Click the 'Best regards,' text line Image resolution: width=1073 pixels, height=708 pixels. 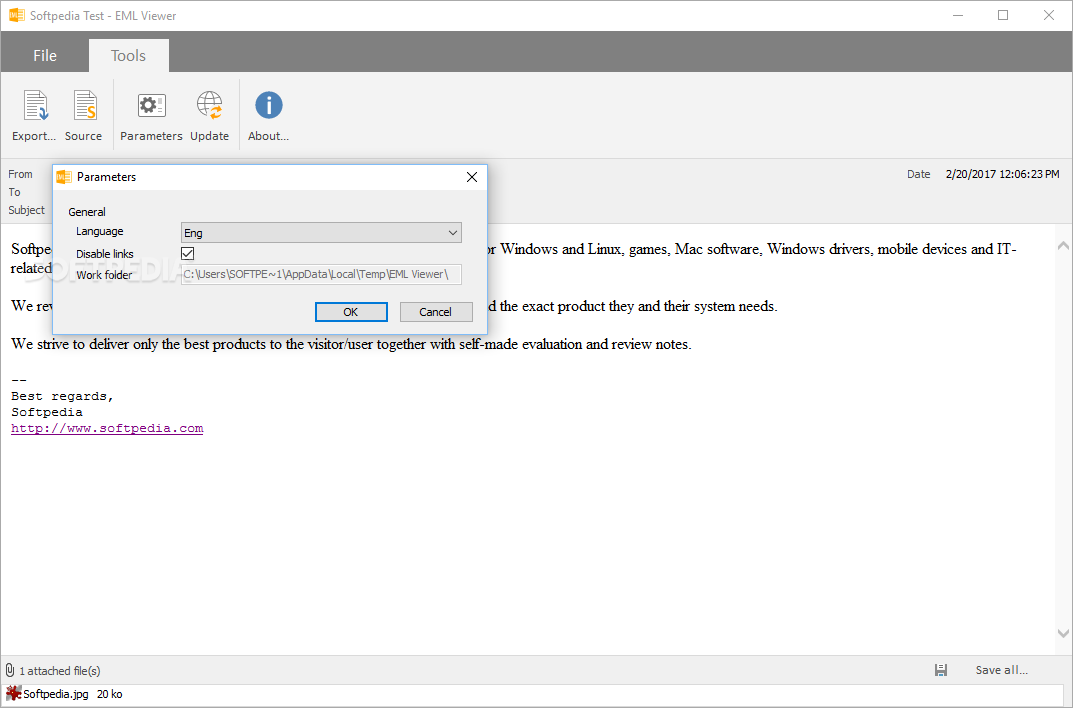62,396
